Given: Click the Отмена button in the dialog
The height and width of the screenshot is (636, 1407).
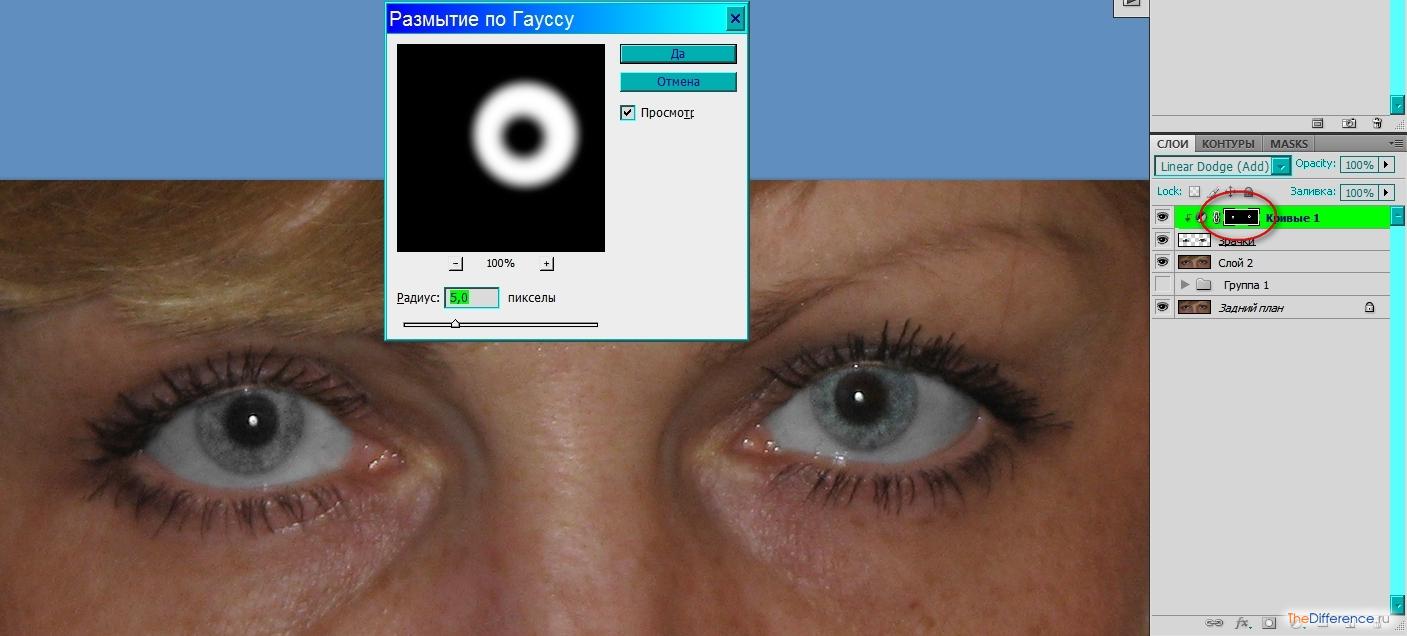Looking at the screenshot, I should [x=678, y=82].
